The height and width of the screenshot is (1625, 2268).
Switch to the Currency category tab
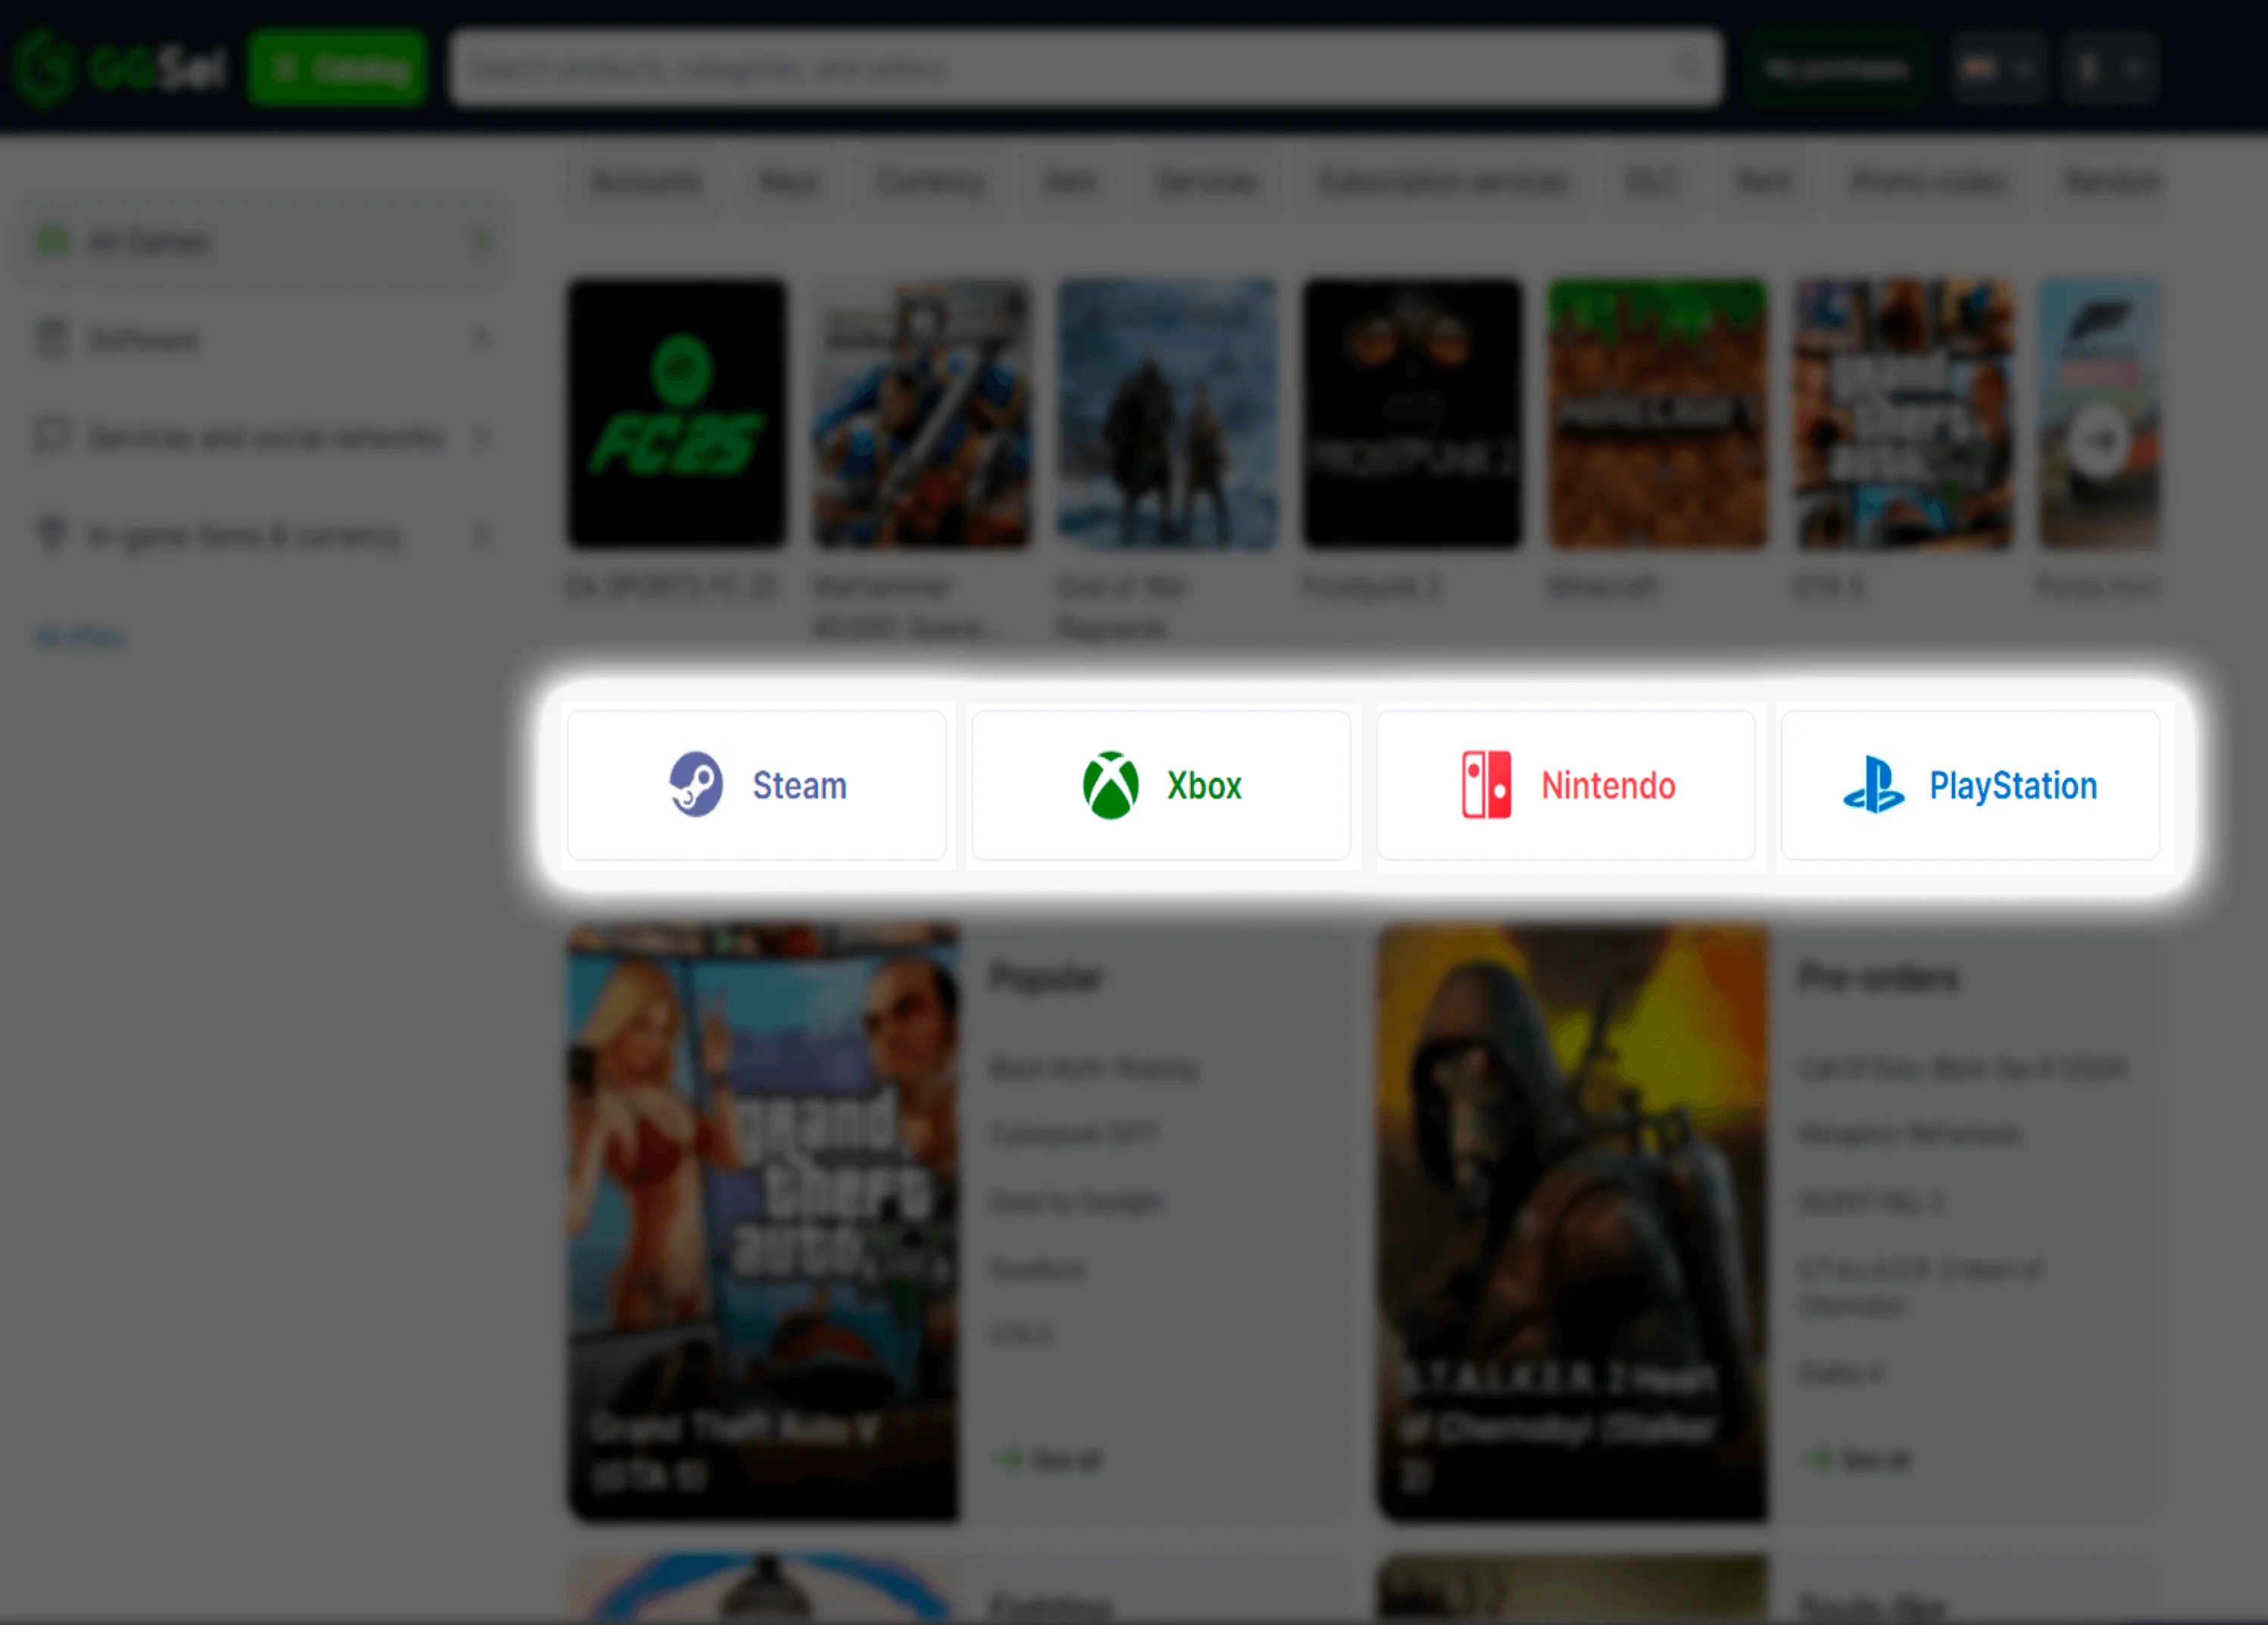click(930, 182)
